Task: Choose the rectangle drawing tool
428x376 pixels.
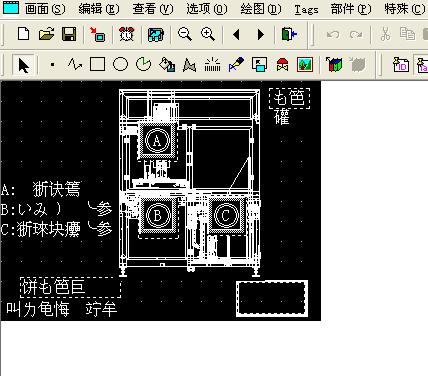Action: click(97, 64)
